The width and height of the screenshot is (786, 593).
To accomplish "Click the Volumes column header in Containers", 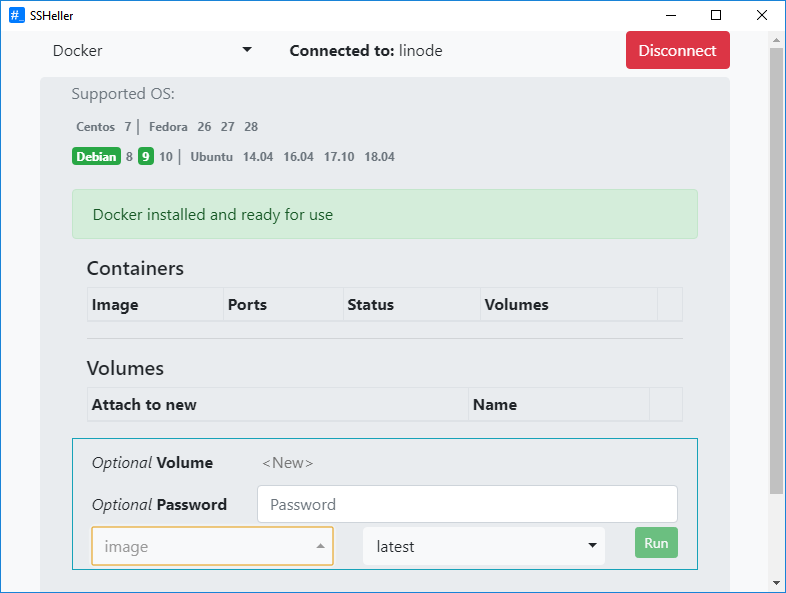I will [x=516, y=305].
